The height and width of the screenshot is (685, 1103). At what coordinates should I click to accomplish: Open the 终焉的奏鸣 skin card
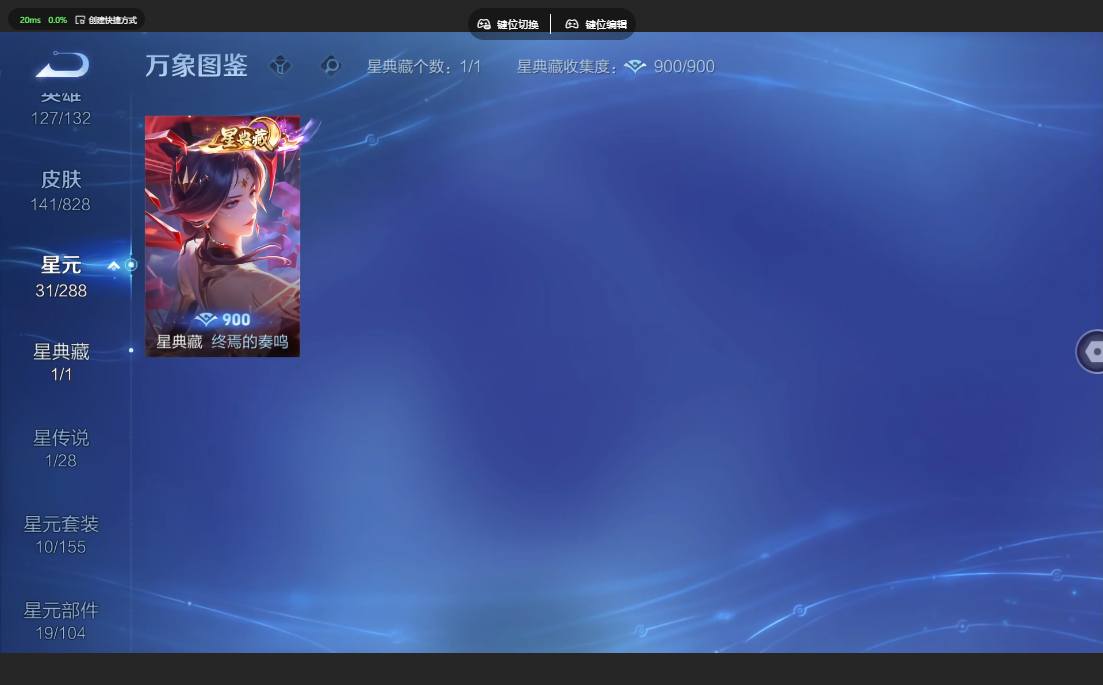[x=222, y=236]
